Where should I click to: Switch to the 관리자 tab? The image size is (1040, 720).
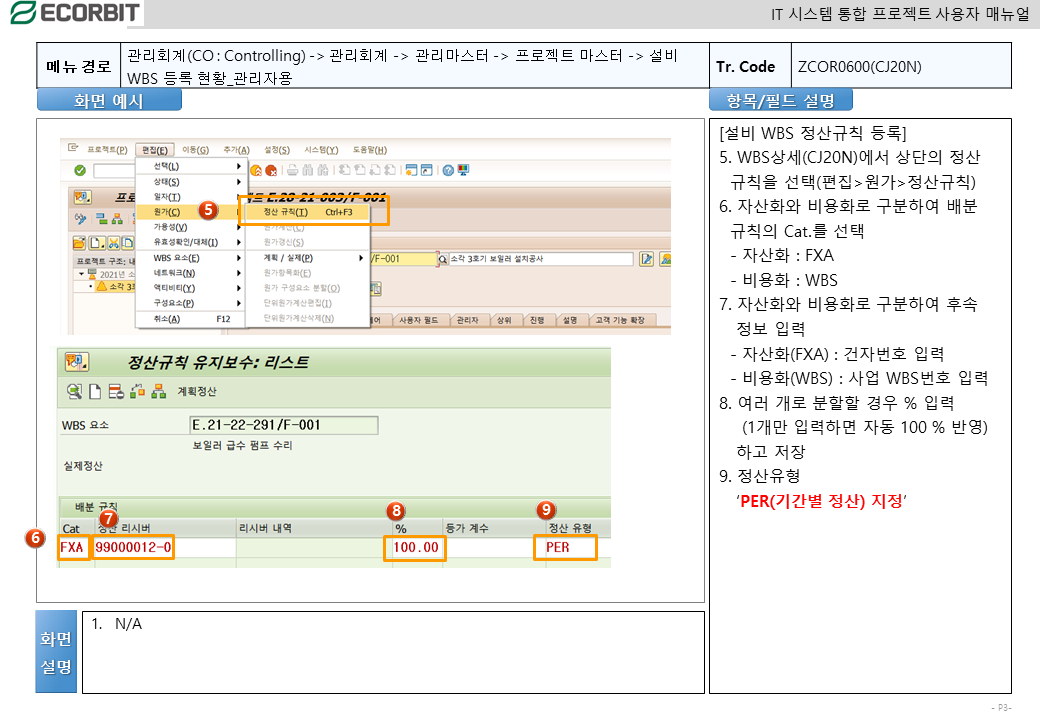tap(466, 320)
